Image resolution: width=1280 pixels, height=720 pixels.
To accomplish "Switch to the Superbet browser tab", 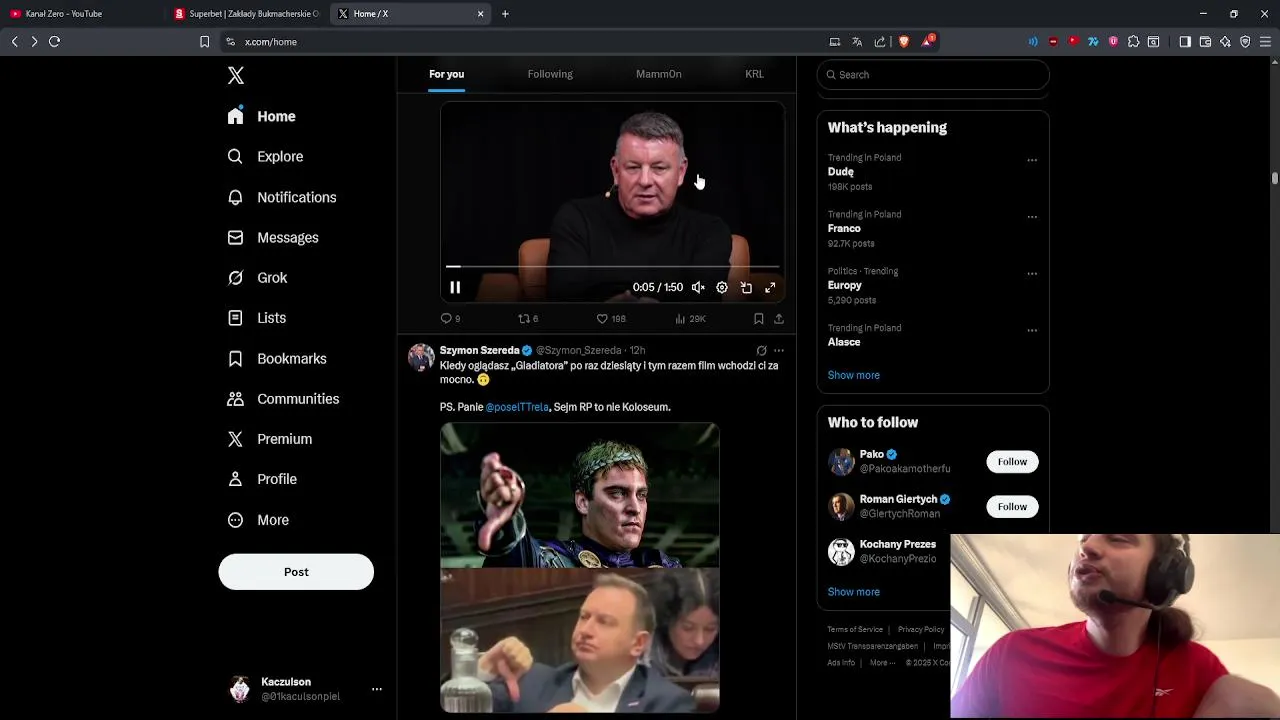I will 247,14.
